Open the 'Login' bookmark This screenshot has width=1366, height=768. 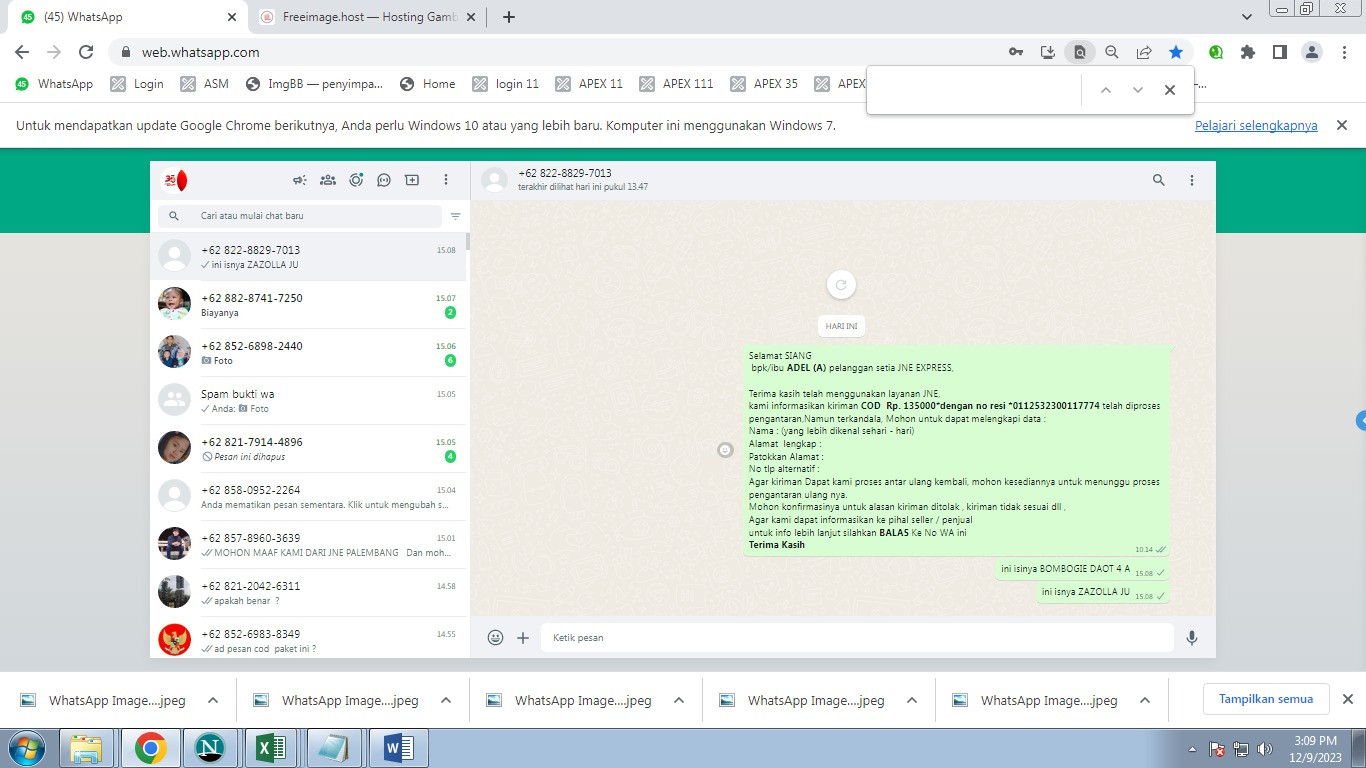pos(137,84)
